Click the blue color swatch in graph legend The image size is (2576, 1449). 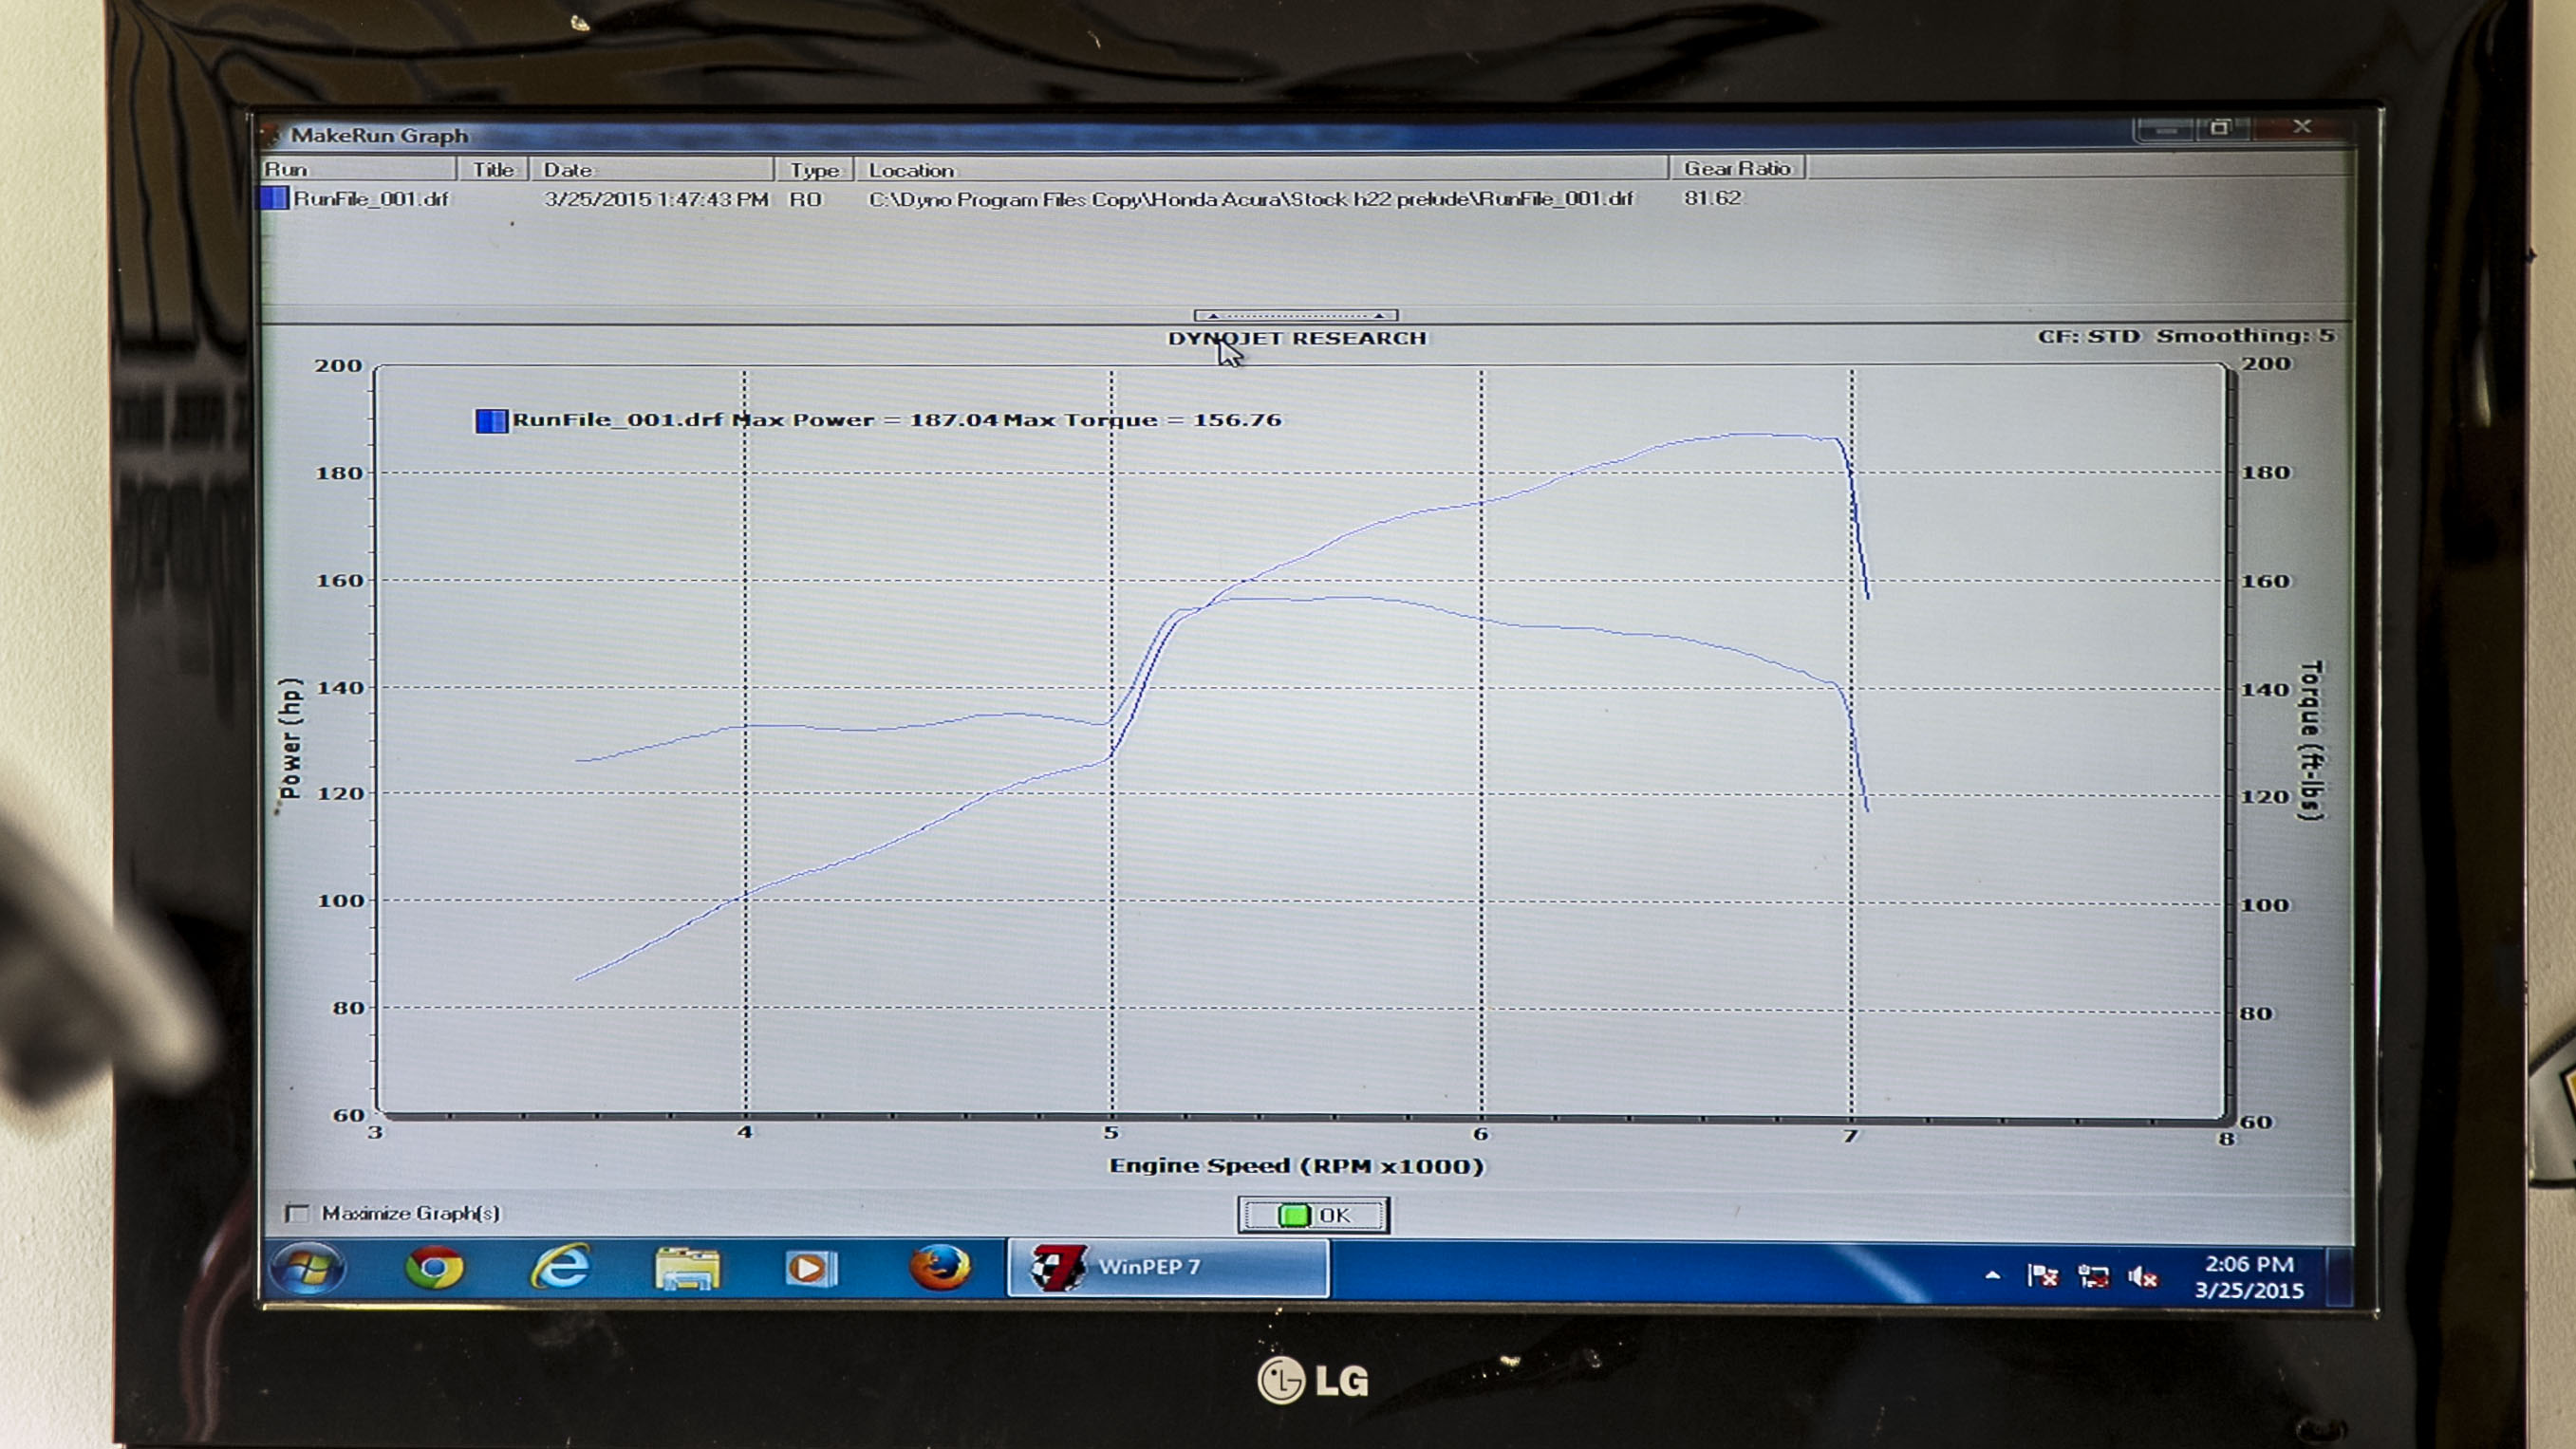(x=491, y=420)
